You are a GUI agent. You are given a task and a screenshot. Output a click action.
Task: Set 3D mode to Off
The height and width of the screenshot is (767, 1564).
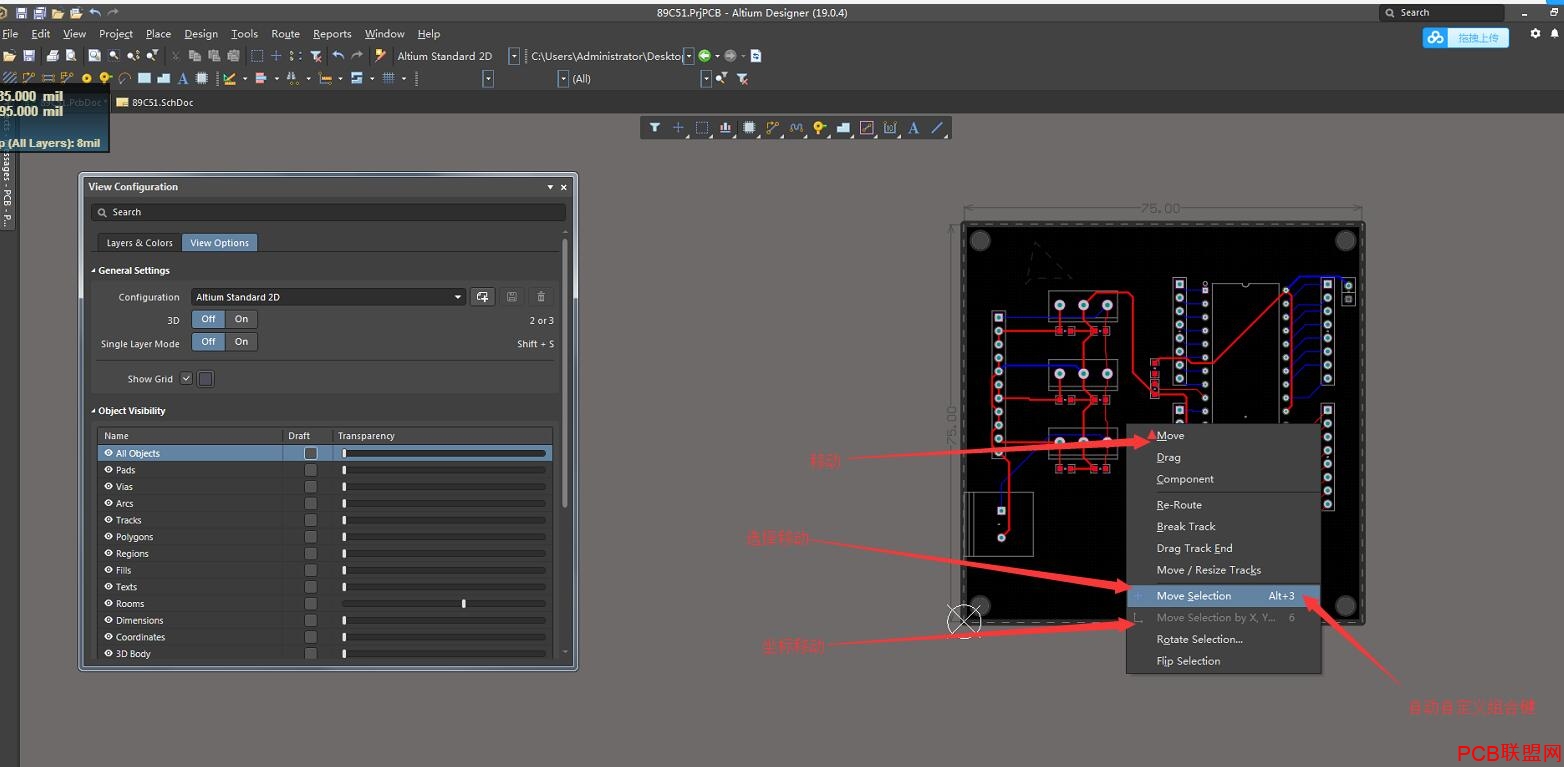(x=208, y=319)
